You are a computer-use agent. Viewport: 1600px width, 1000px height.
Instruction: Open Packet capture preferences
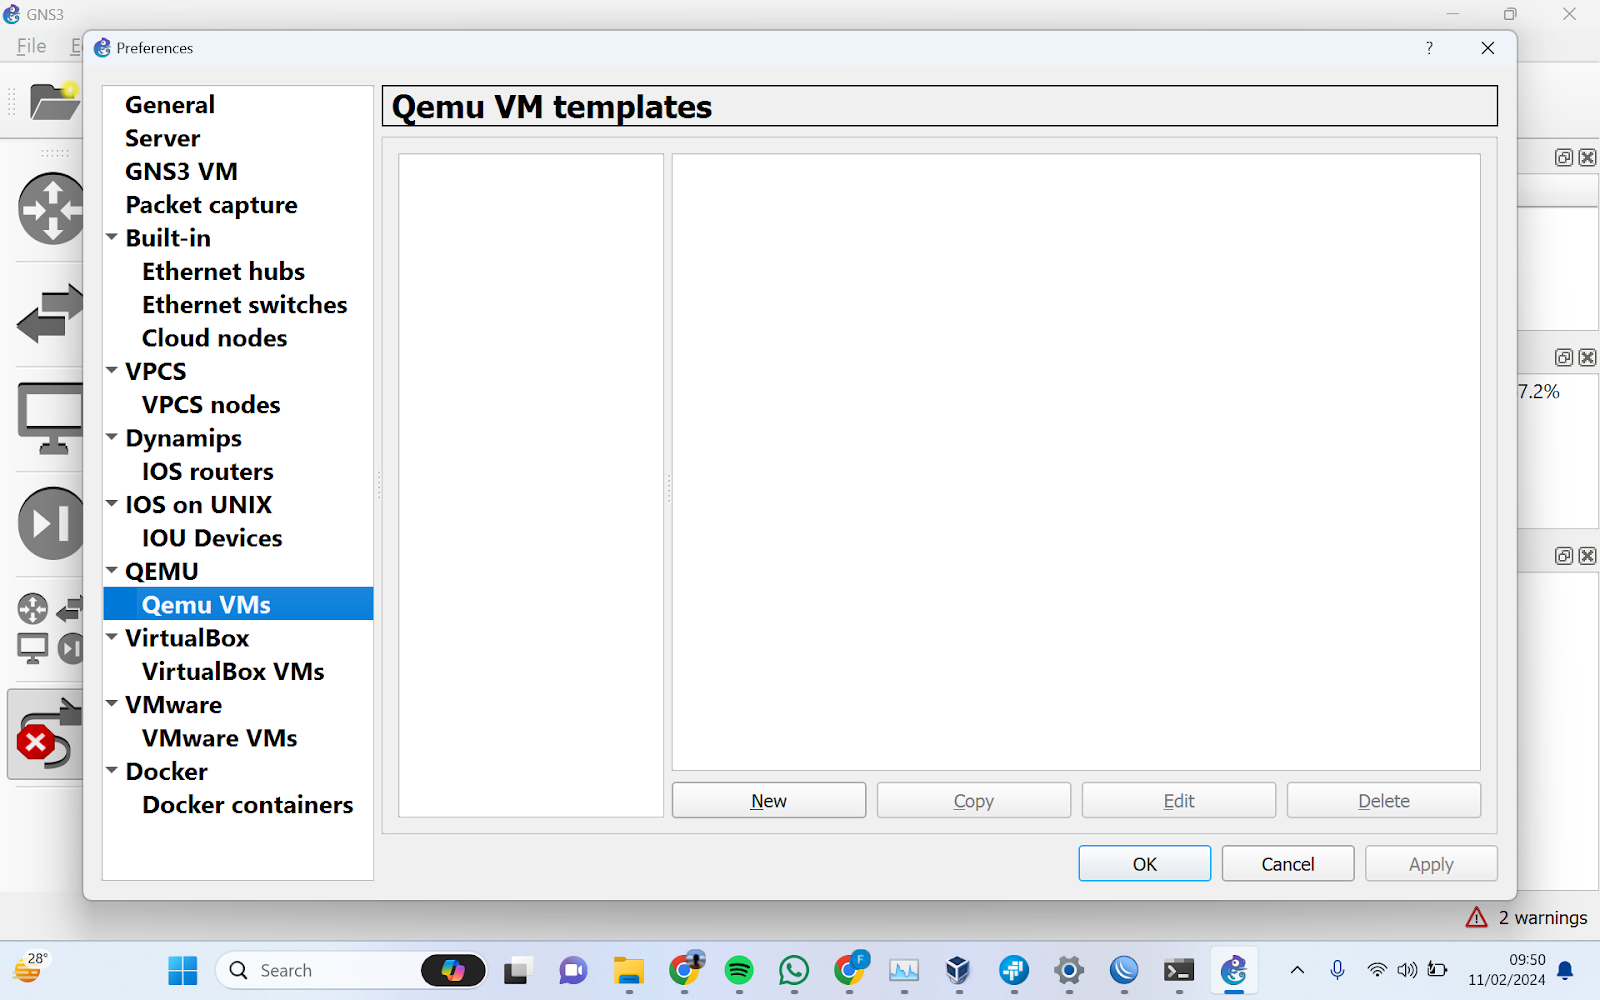point(211,205)
